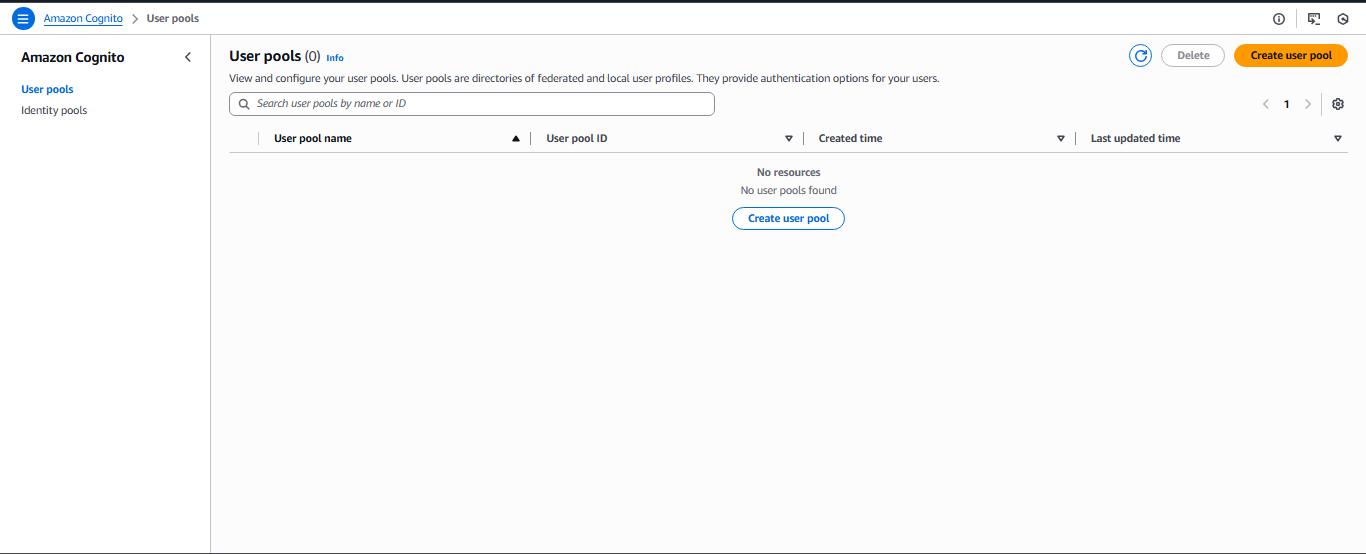Screen dimensions: 1366x554
Task: Click the search magnifier icon
Action: [x=244, y=104]
